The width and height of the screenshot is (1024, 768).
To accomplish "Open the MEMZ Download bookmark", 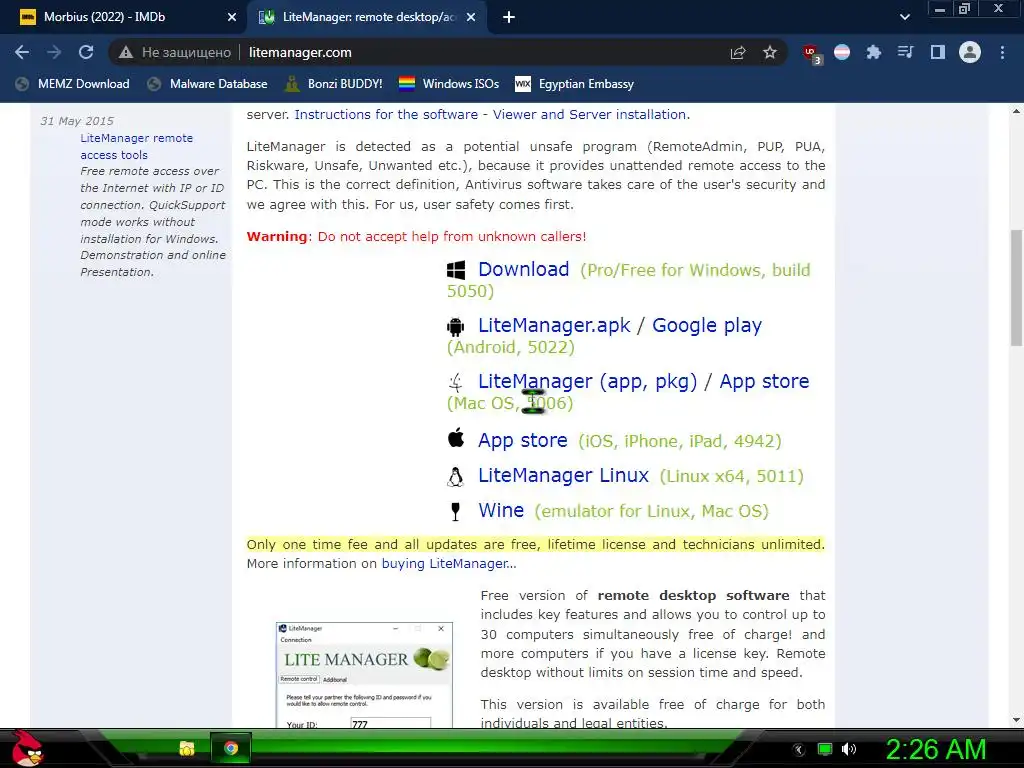I will click(x=73, y=84).
